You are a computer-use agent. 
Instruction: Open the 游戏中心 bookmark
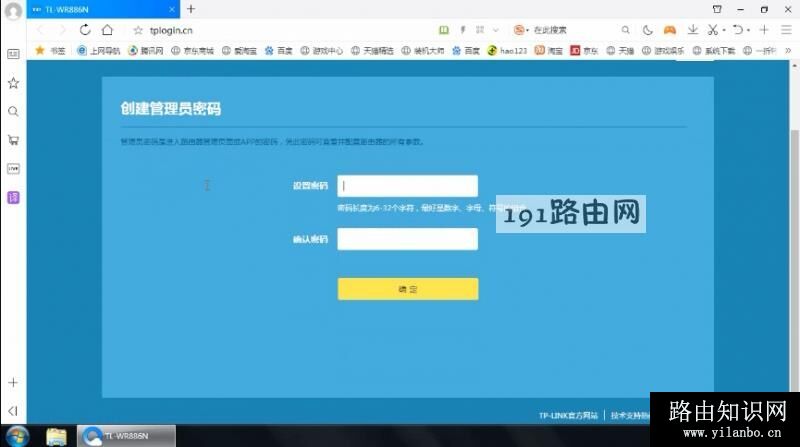[x=321, y=51]
